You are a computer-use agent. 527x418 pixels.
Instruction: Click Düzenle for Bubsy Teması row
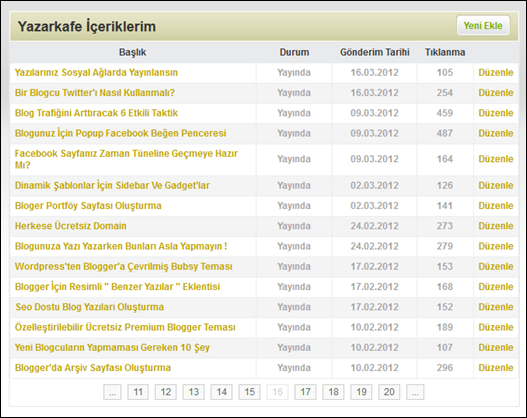click(496, 266)
